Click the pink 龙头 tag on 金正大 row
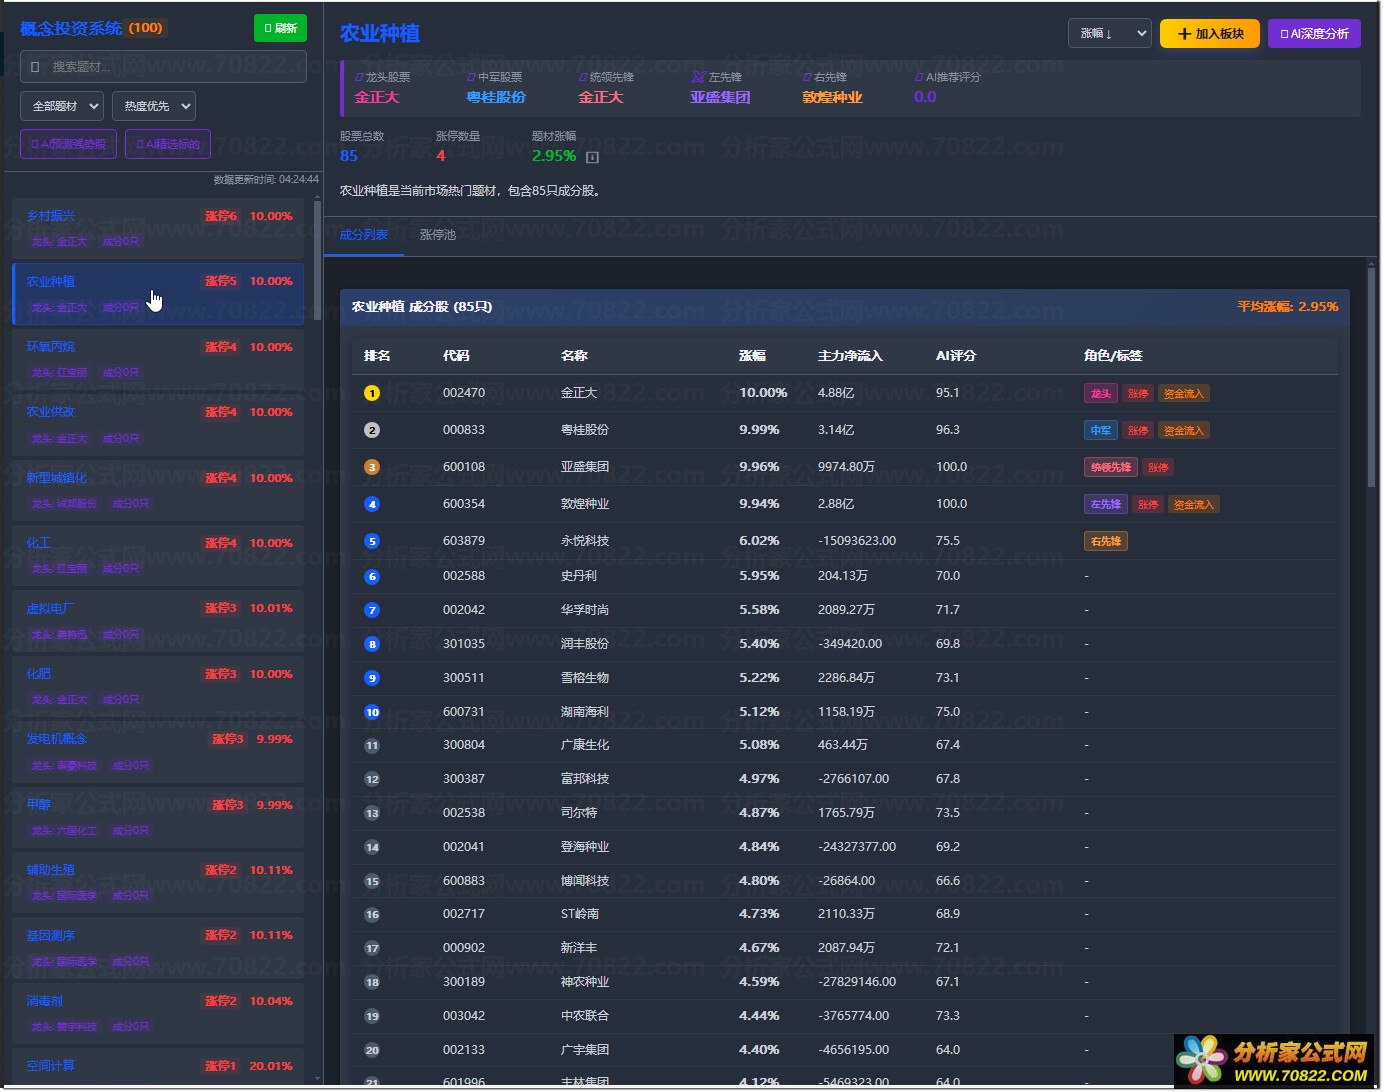The width and height of the screenshot is (1384, 1092). [1100, 394]
